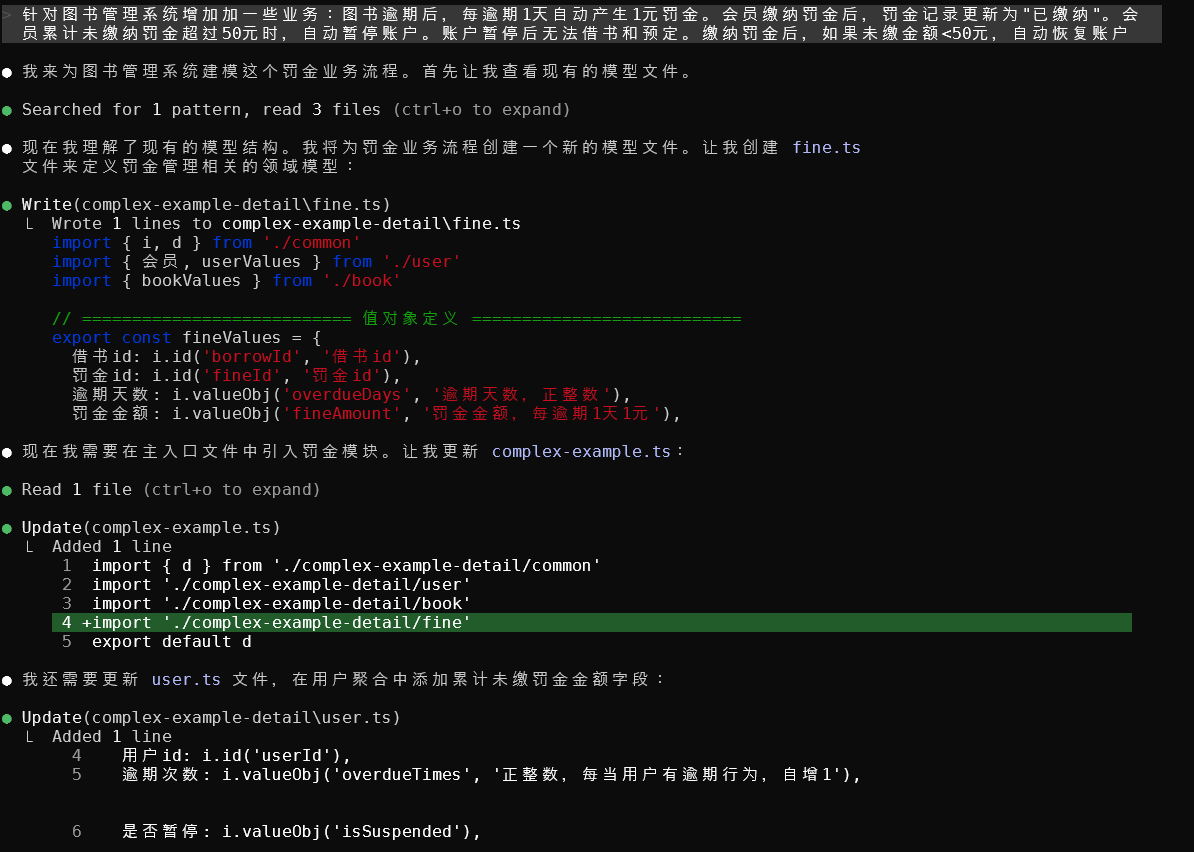Viewport: 1194px width, 852px height.
Task: Open the user.ts file name in text
Action: 186,680
